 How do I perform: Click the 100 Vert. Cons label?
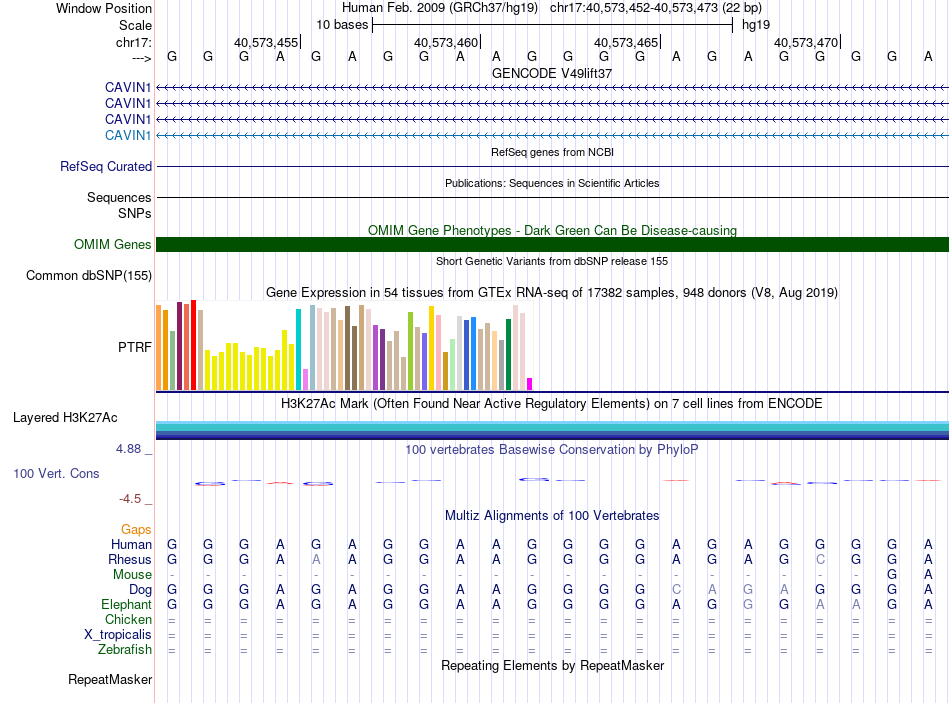tap(56, 473)
